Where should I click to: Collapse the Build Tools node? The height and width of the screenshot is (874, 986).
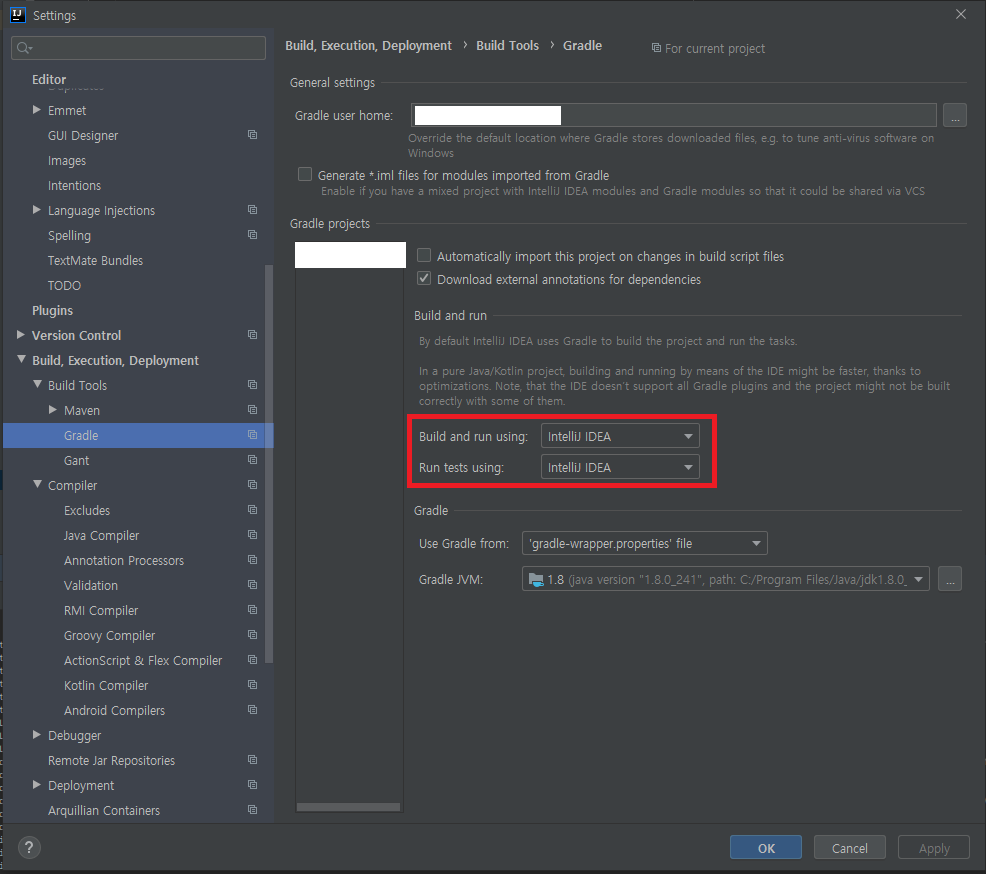tap(37, 384)
